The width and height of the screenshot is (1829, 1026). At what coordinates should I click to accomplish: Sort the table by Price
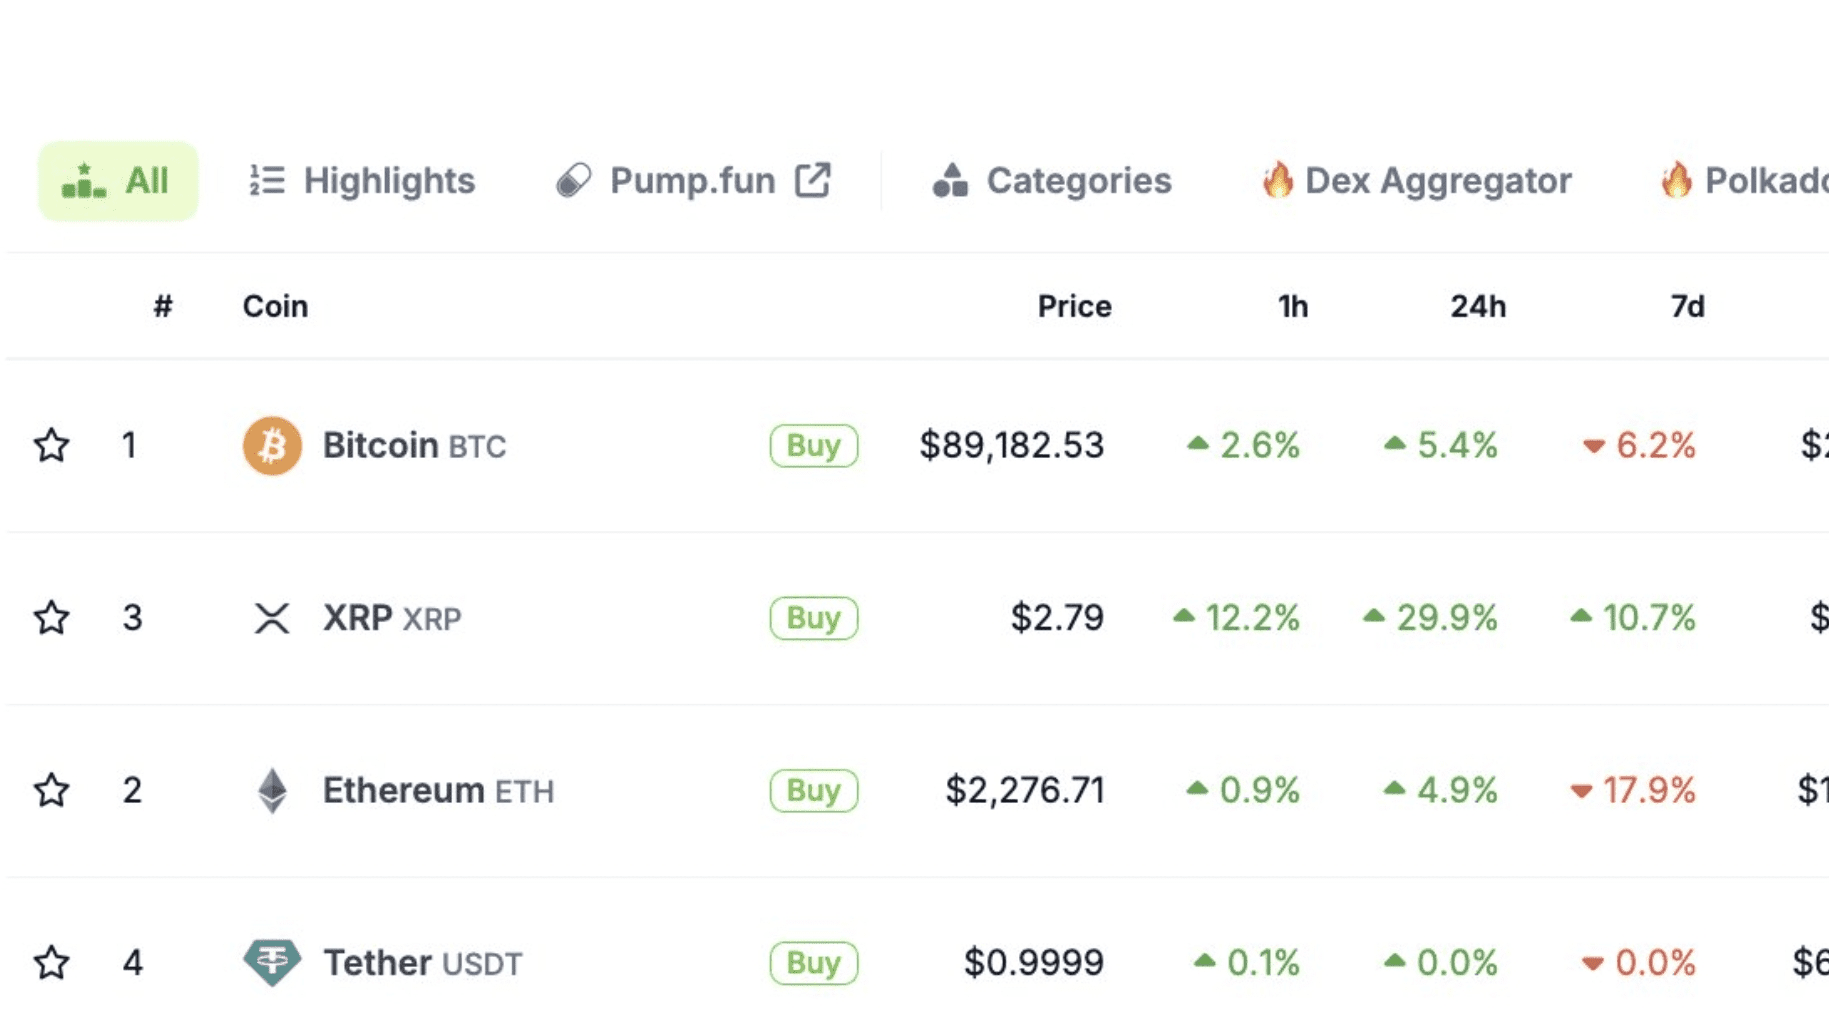[x=1074, y=306]
